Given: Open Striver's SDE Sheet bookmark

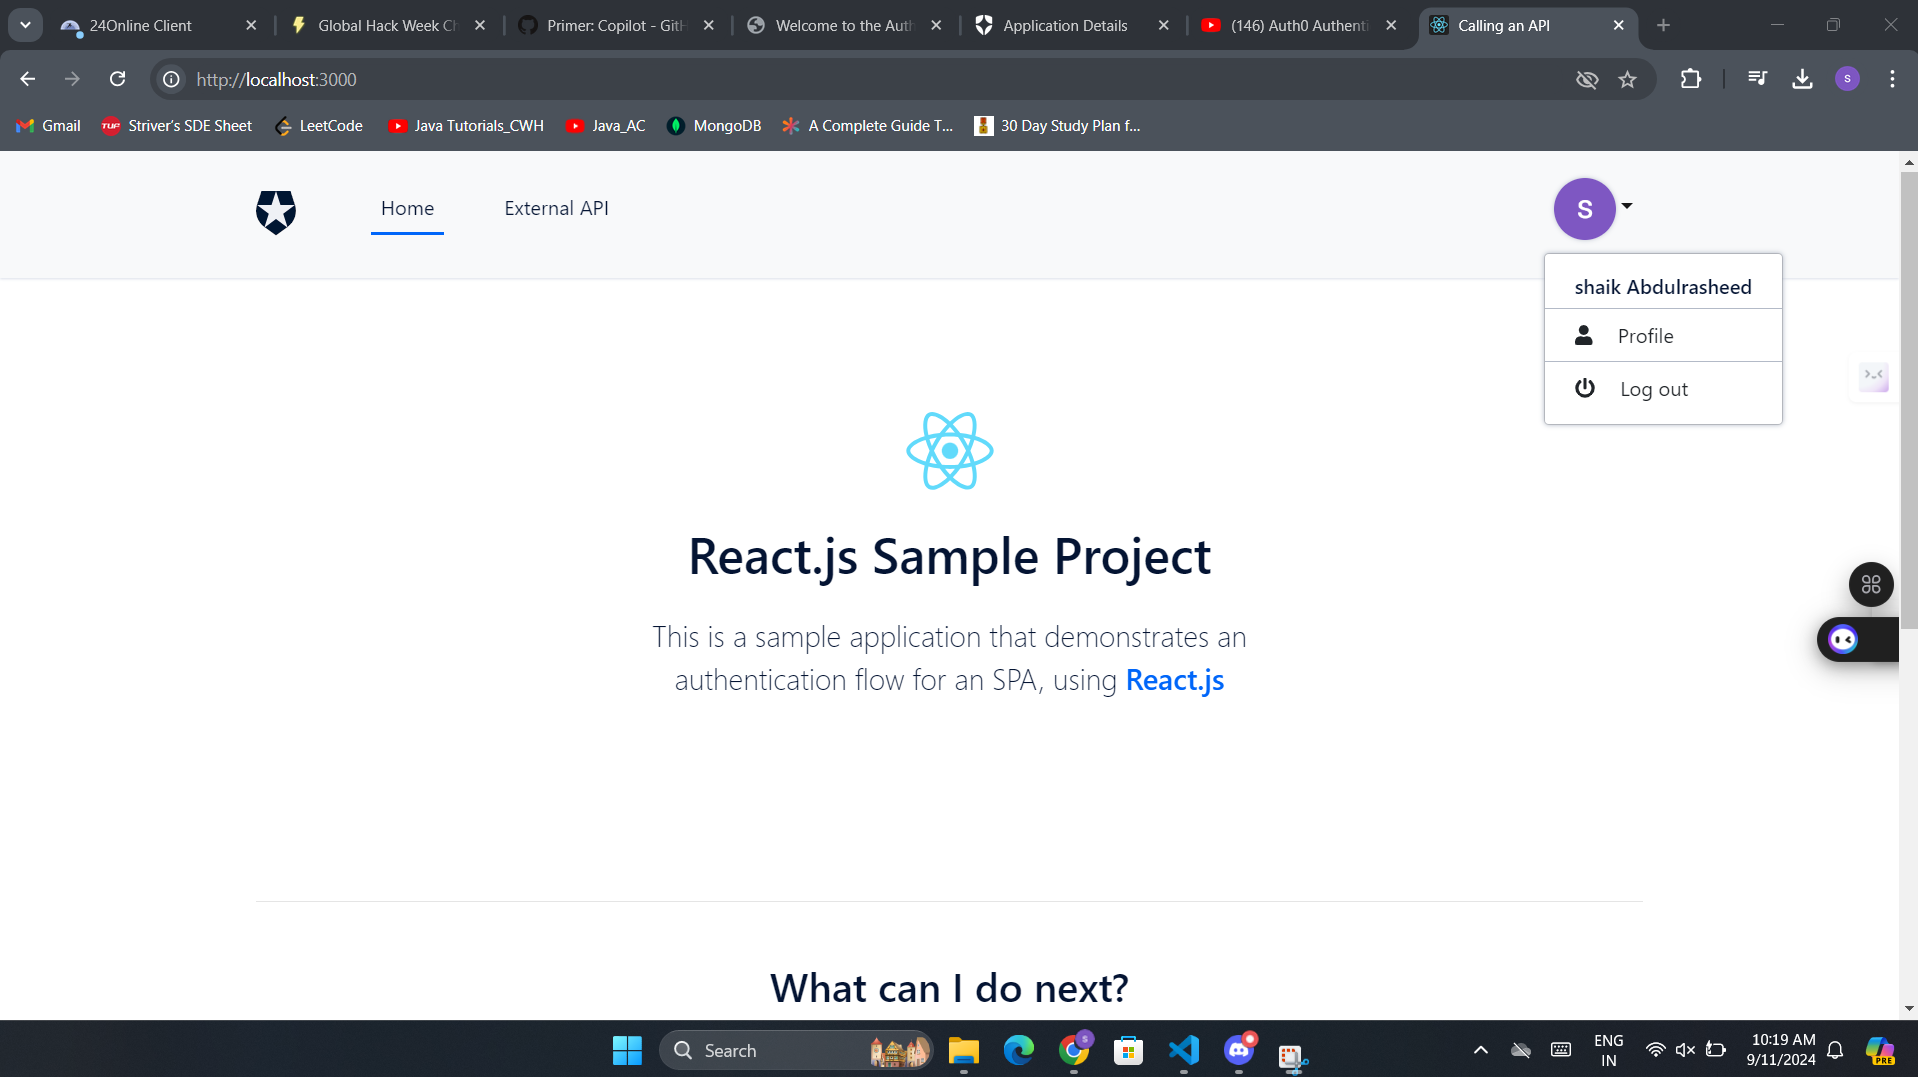Looking at the screenshot, I should [x=177, y=125].
